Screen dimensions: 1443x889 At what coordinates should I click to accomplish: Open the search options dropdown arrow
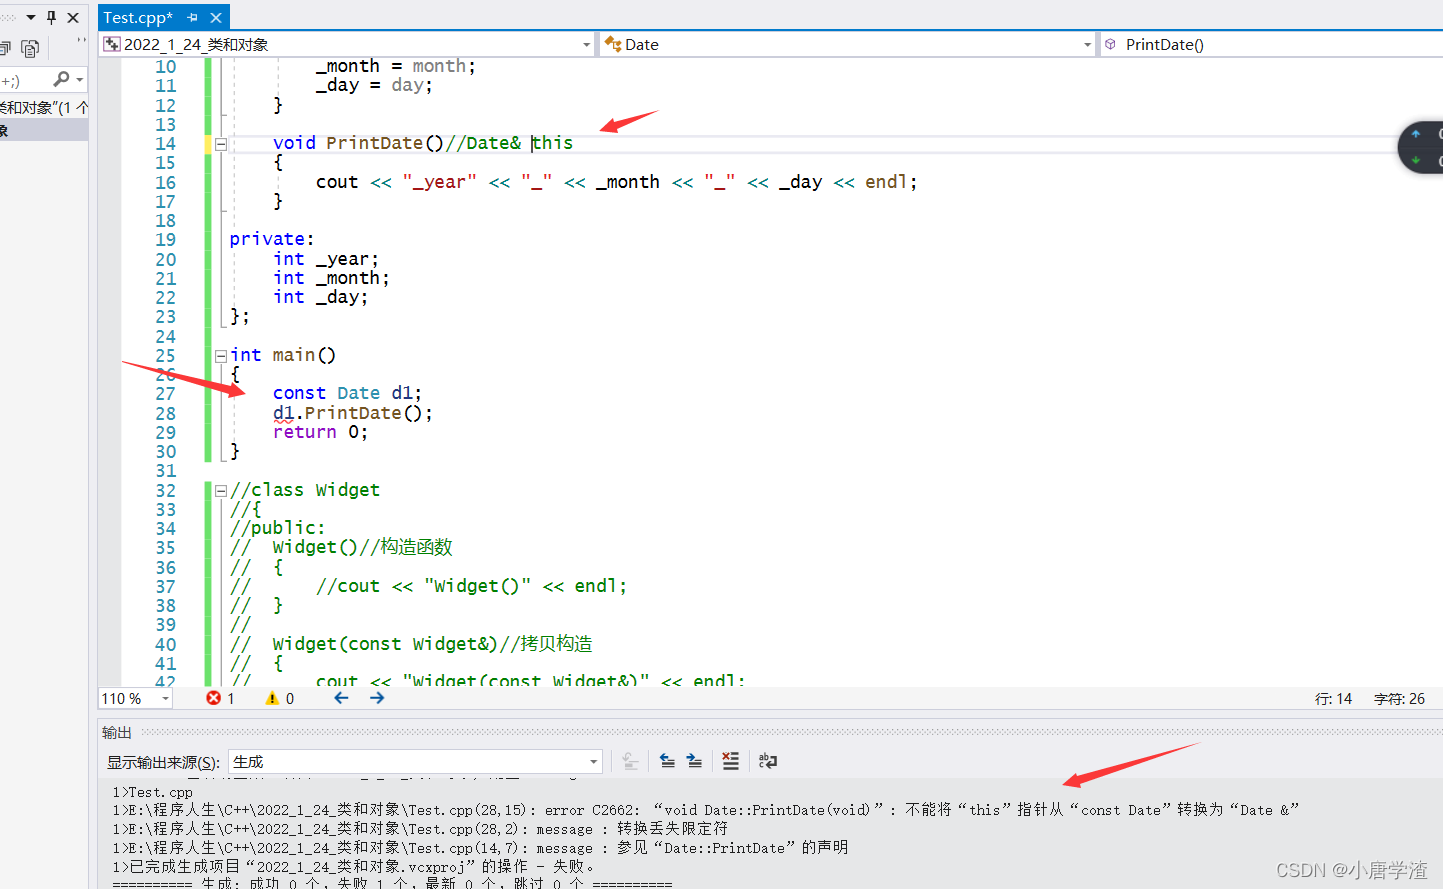click(79, 80)
